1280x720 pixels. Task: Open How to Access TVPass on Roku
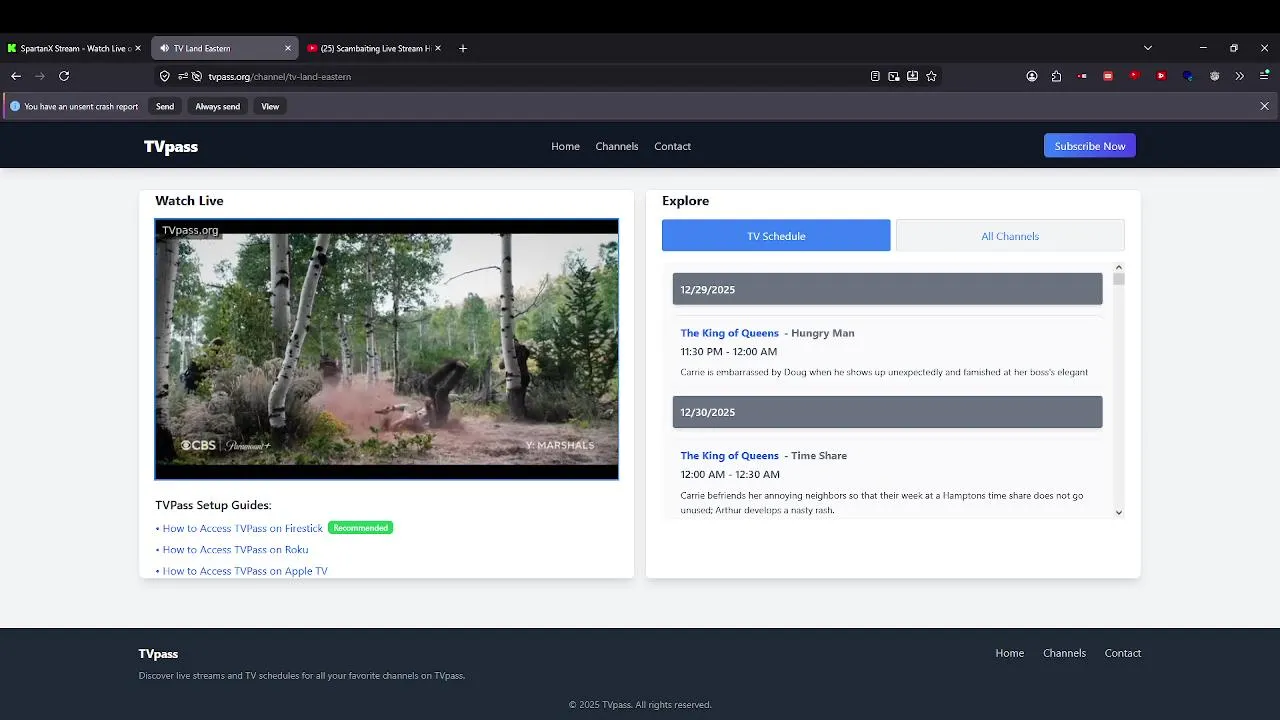235,550
